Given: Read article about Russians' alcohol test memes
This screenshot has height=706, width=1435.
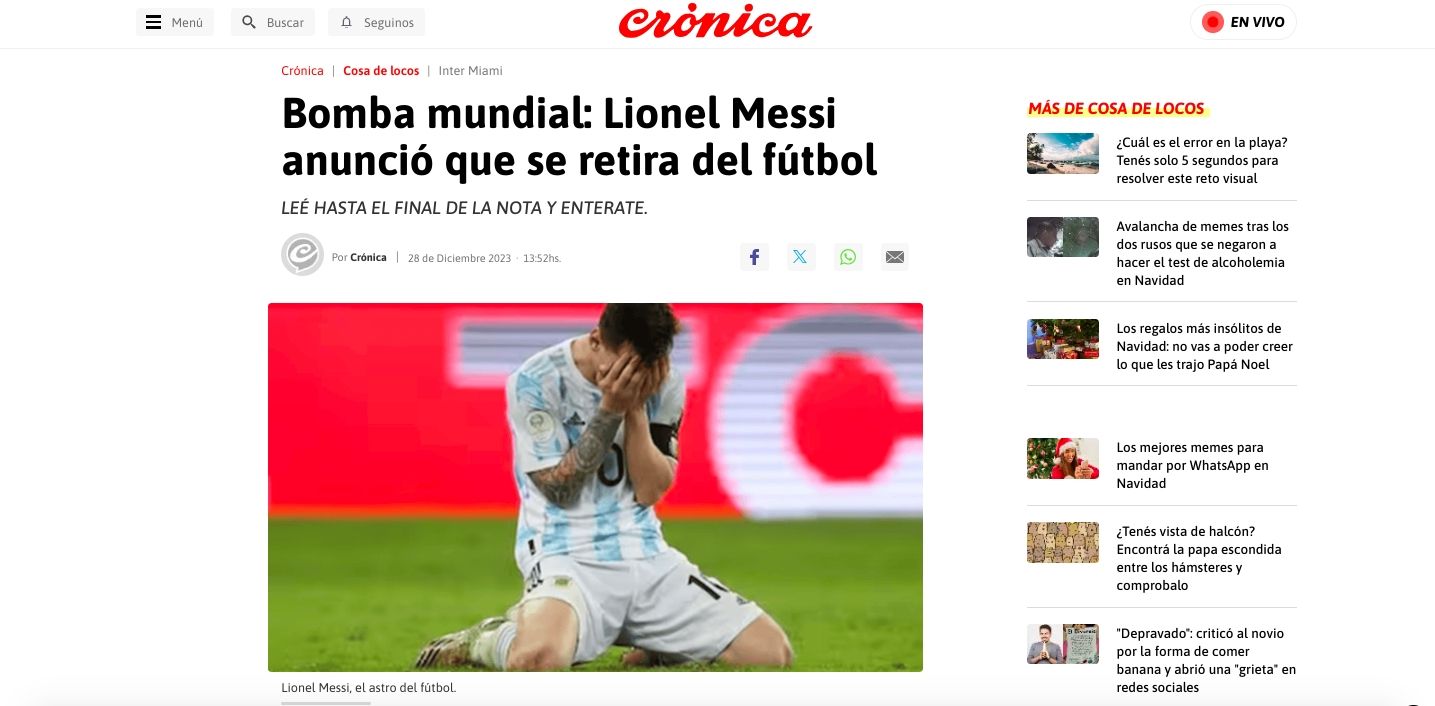Looking at the screenshot, I should coord(1203,254).
